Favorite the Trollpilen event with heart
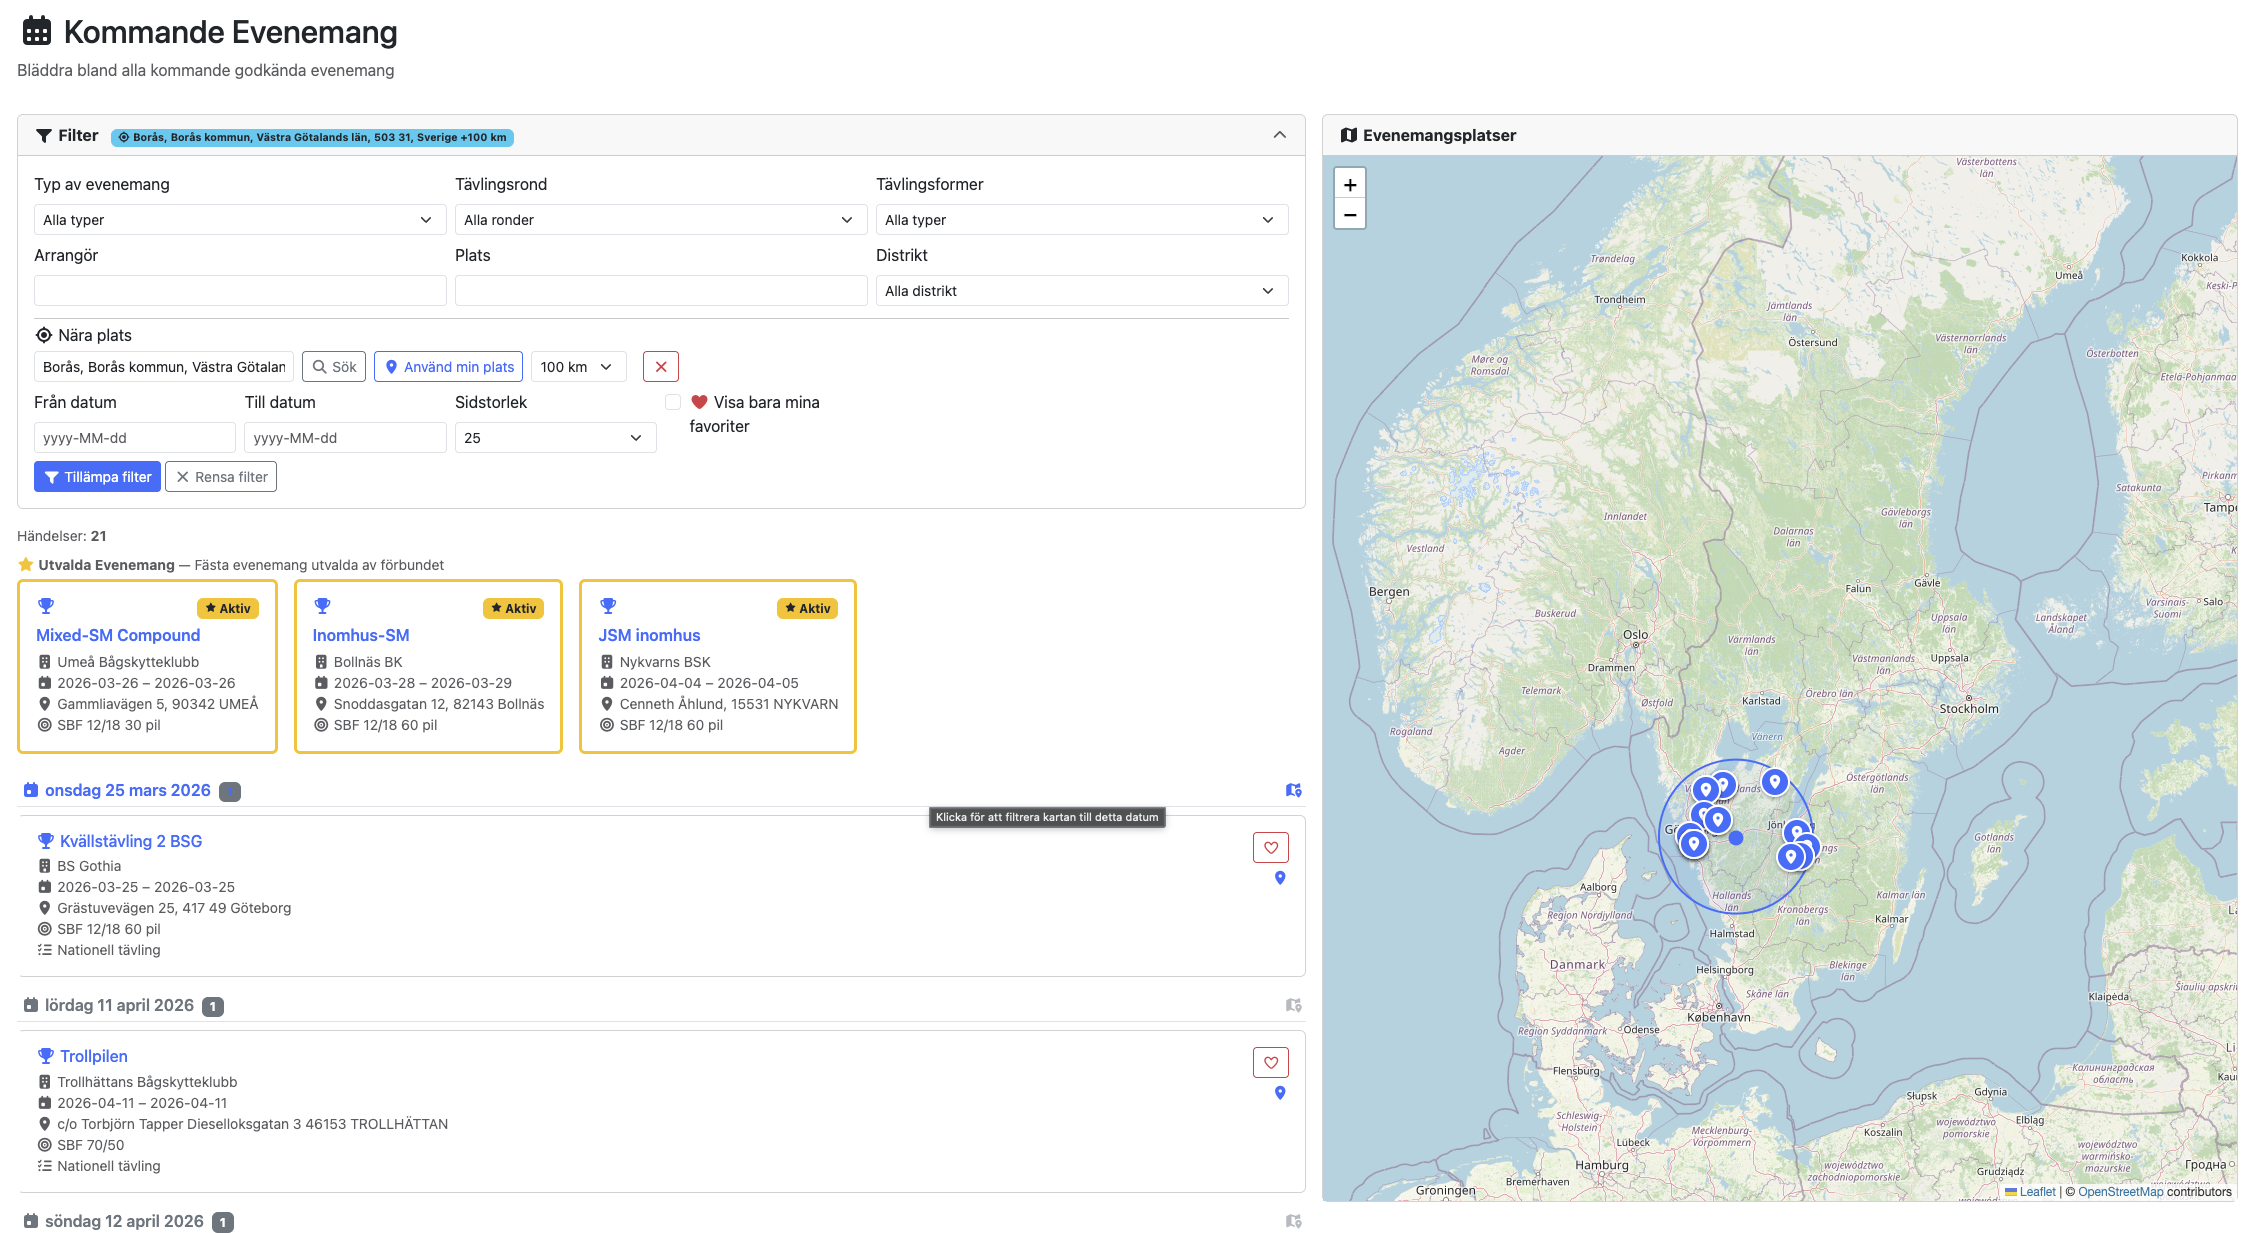 pos(1270,1062)
